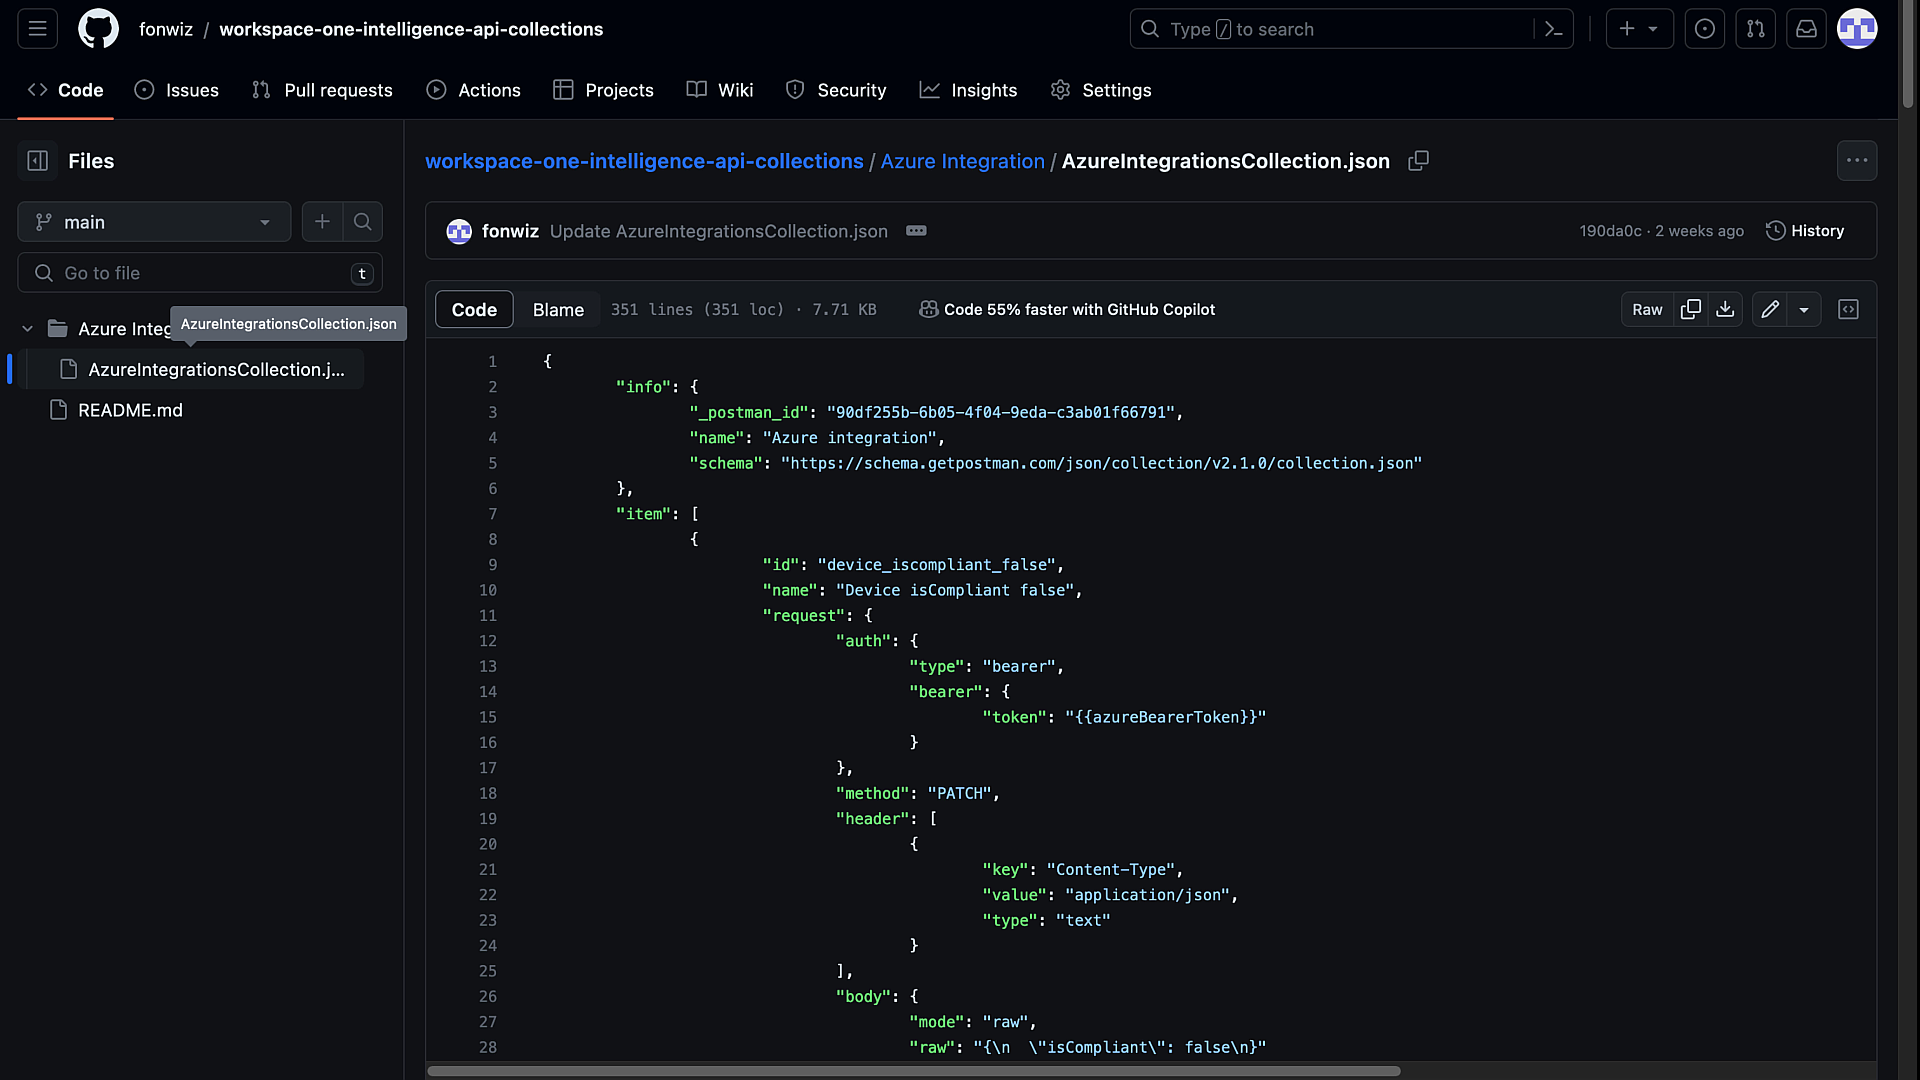Search the repository file tree
The image size is (1920, 1080).
click(363, 222)
